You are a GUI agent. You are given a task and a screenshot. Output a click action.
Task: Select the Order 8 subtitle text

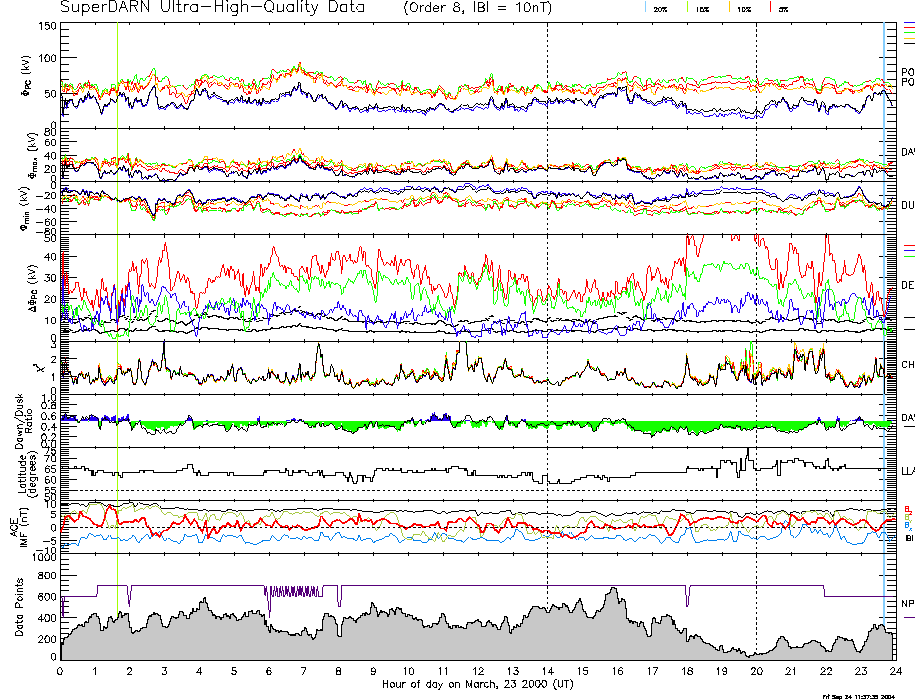[x=486, y=8]
